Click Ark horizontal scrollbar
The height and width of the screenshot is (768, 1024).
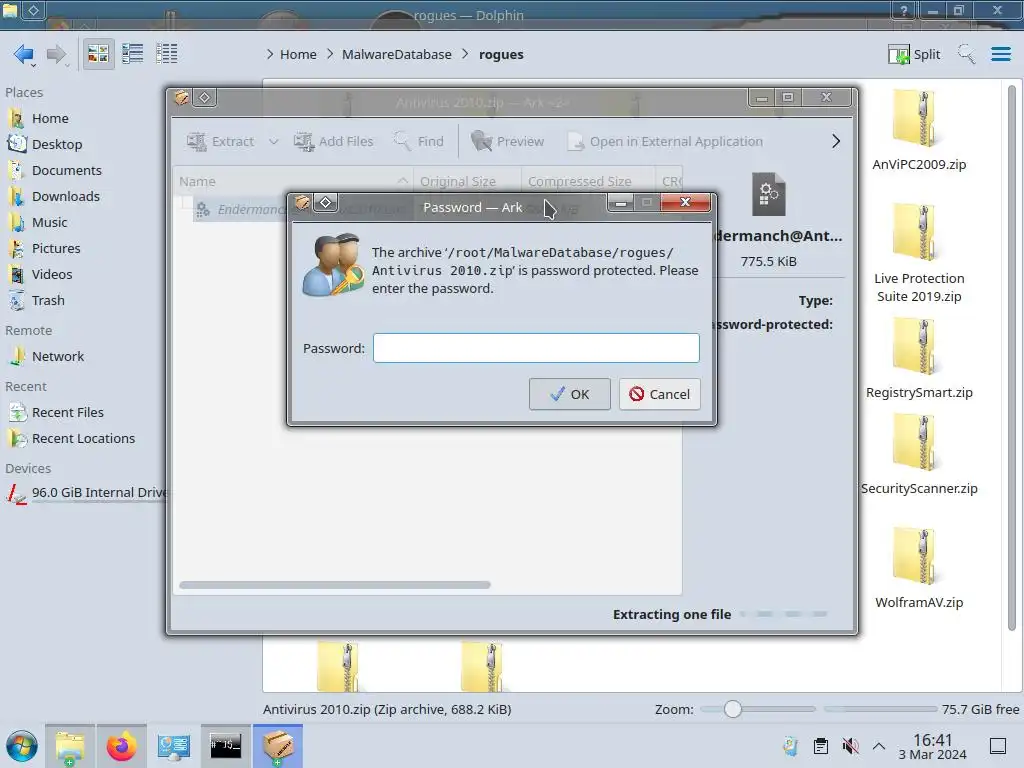click(x=334, y=585)
